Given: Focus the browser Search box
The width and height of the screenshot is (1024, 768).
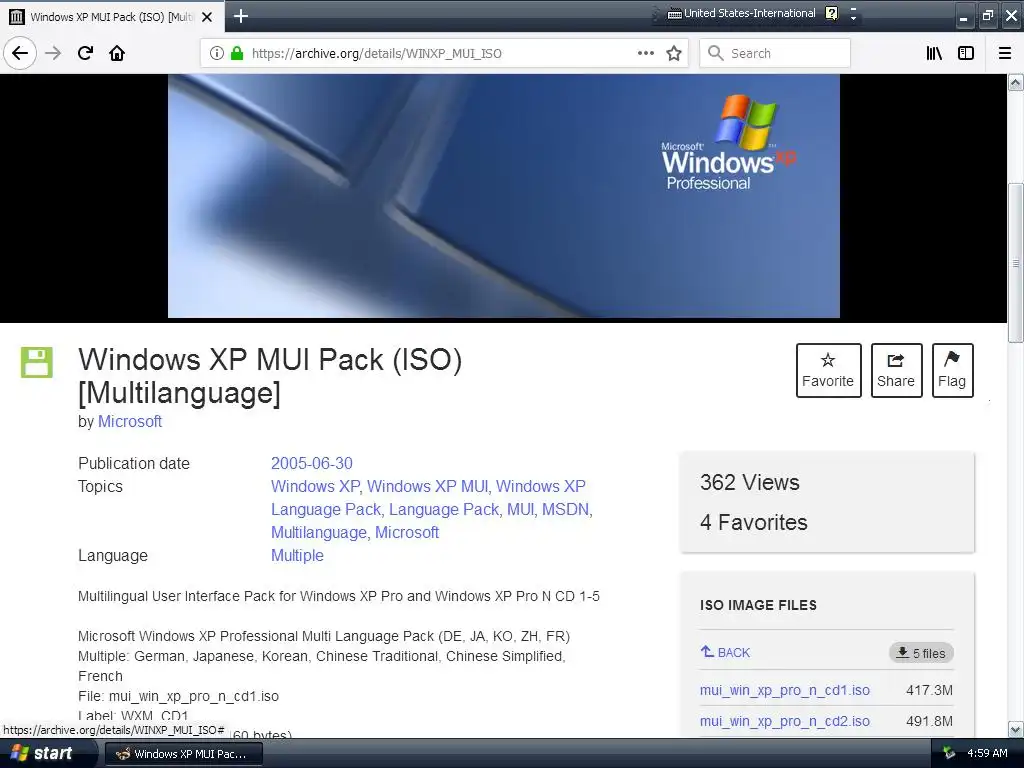Looking at the screenshot, I should click(x=775, y=53).
